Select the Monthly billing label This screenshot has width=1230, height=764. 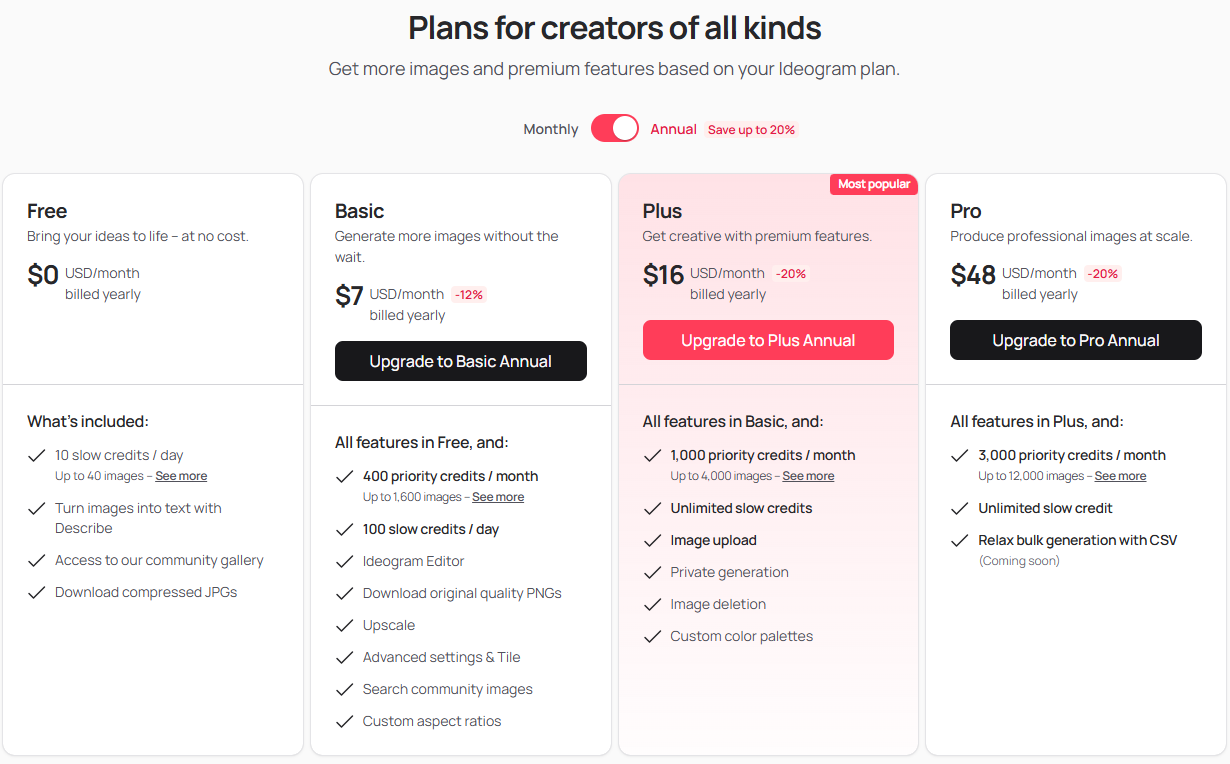551,129
